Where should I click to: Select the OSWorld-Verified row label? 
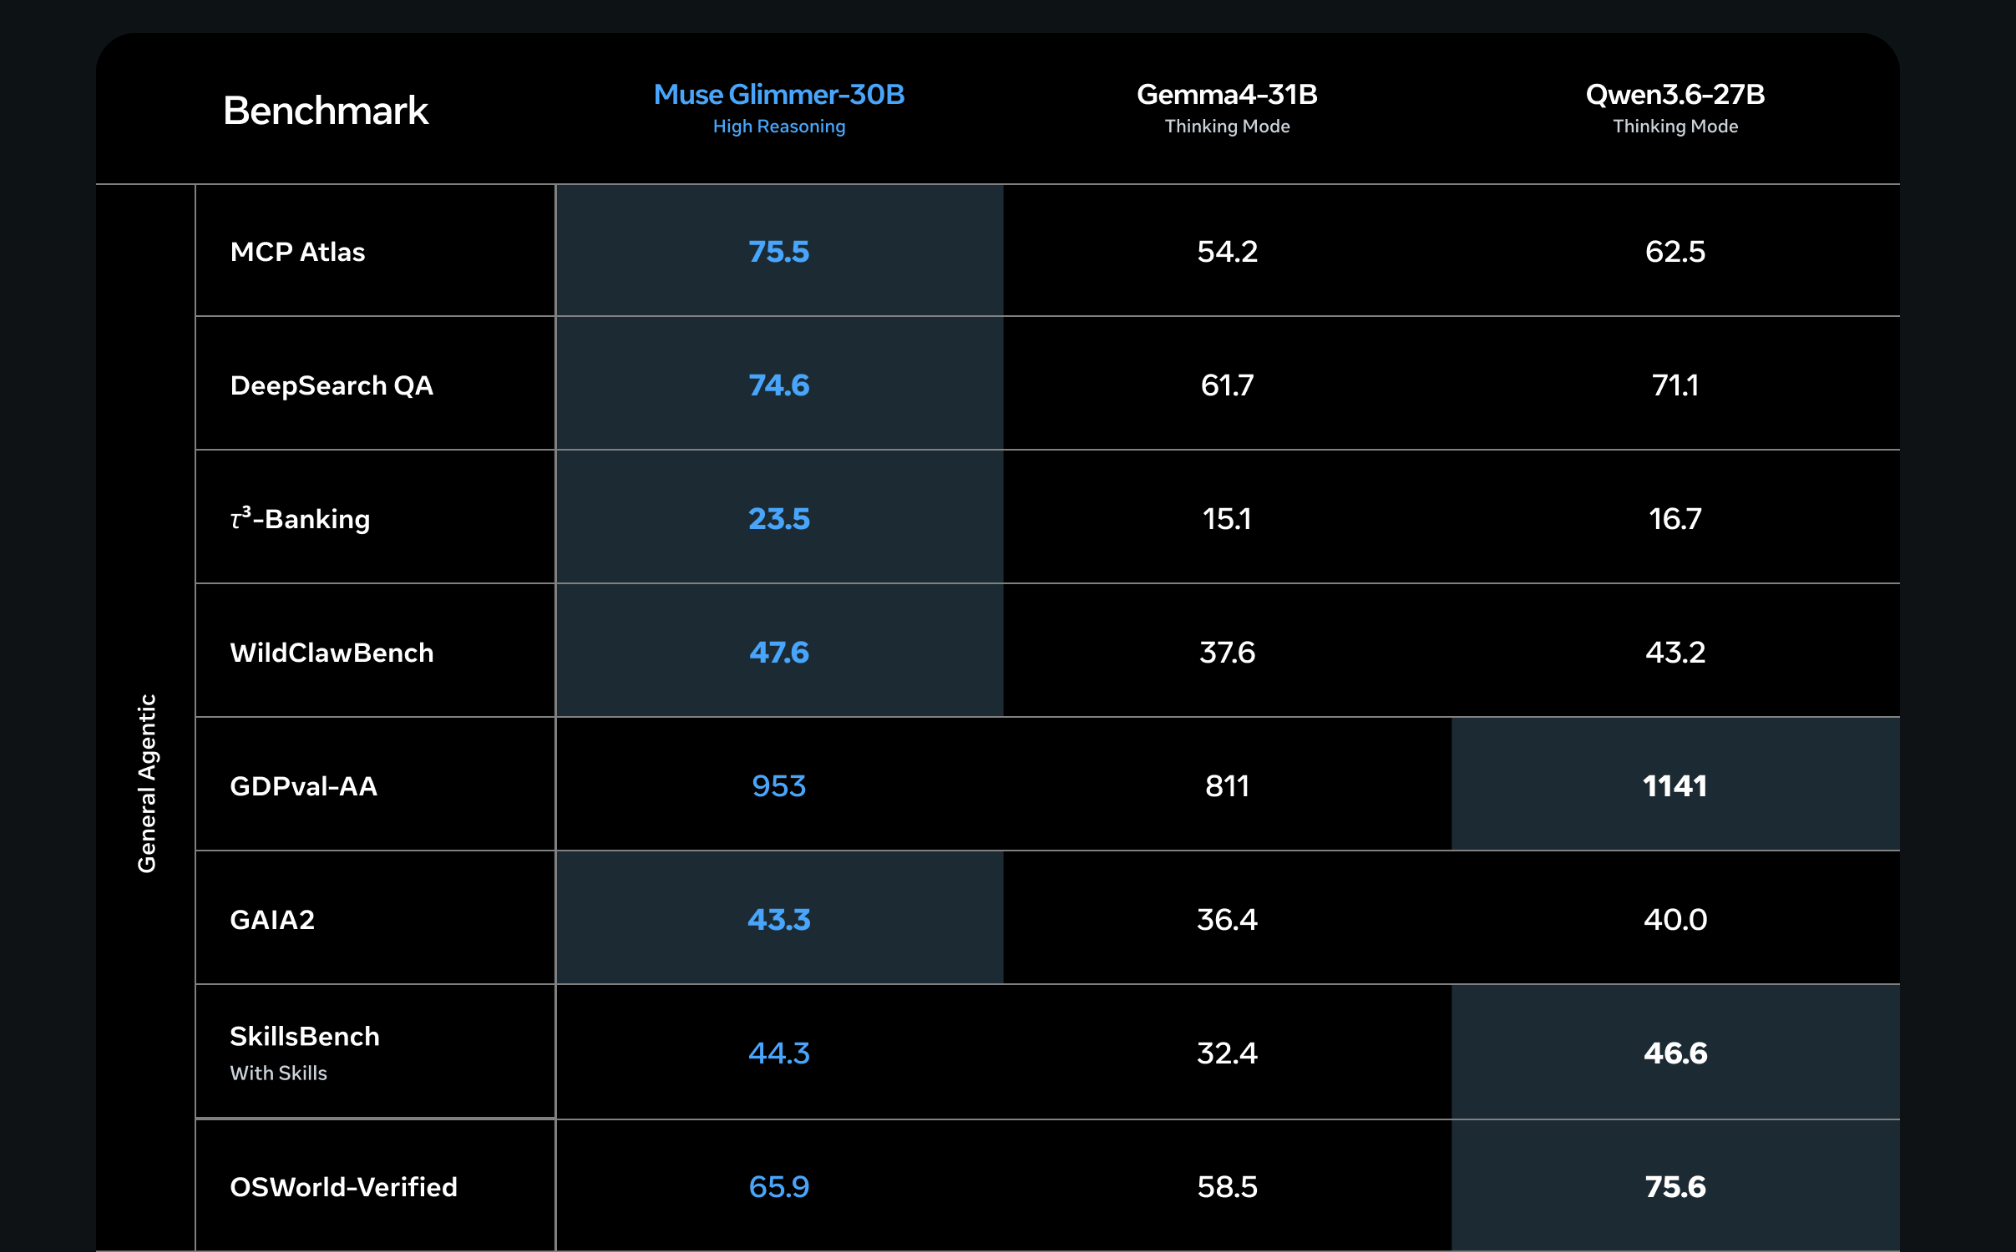pyautogui.click(x=343, y=1187)
